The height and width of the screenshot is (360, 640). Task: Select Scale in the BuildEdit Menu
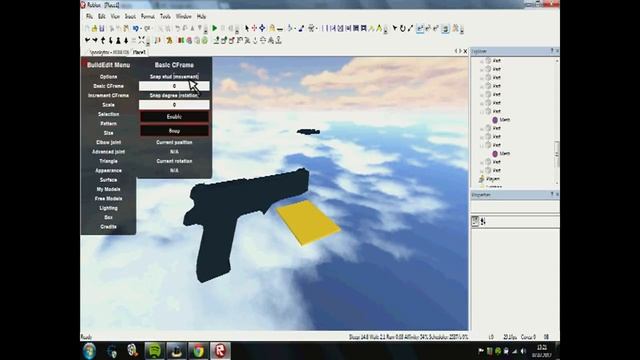click(109, 105)
